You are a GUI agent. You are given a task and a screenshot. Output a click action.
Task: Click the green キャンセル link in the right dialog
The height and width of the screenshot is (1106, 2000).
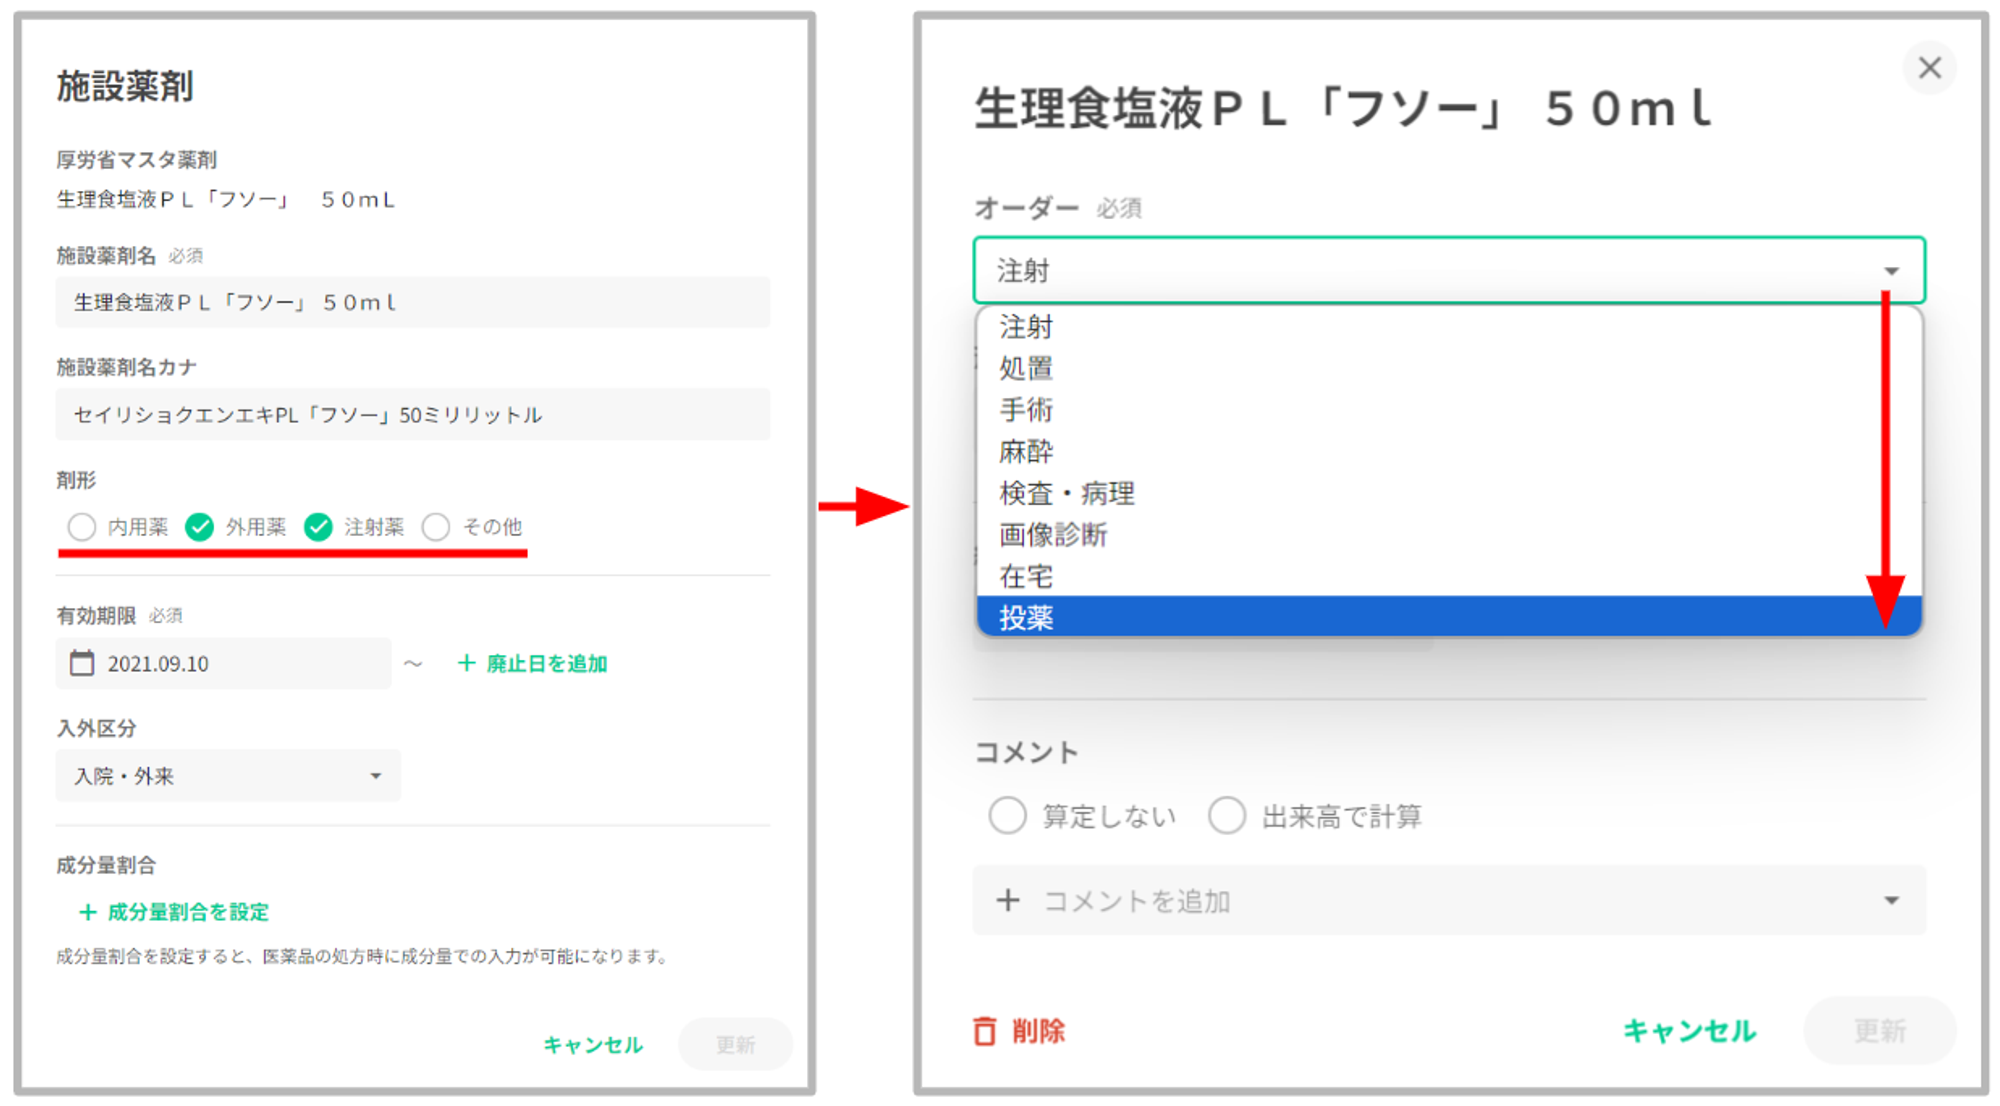(x=1689, y=1031)
